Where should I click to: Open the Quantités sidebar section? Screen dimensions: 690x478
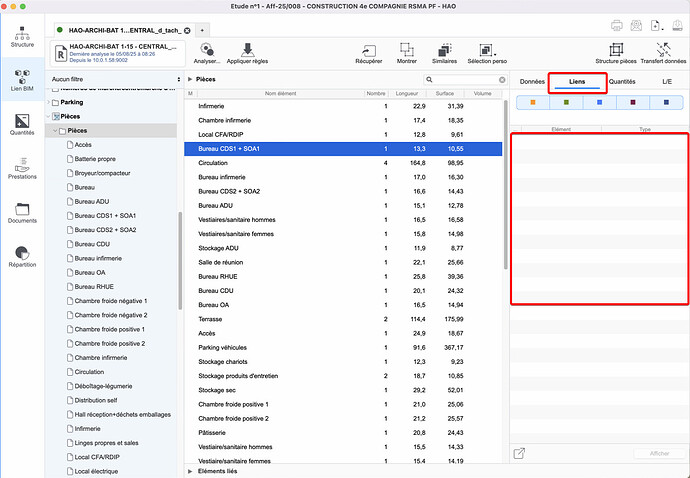point(22,125)
